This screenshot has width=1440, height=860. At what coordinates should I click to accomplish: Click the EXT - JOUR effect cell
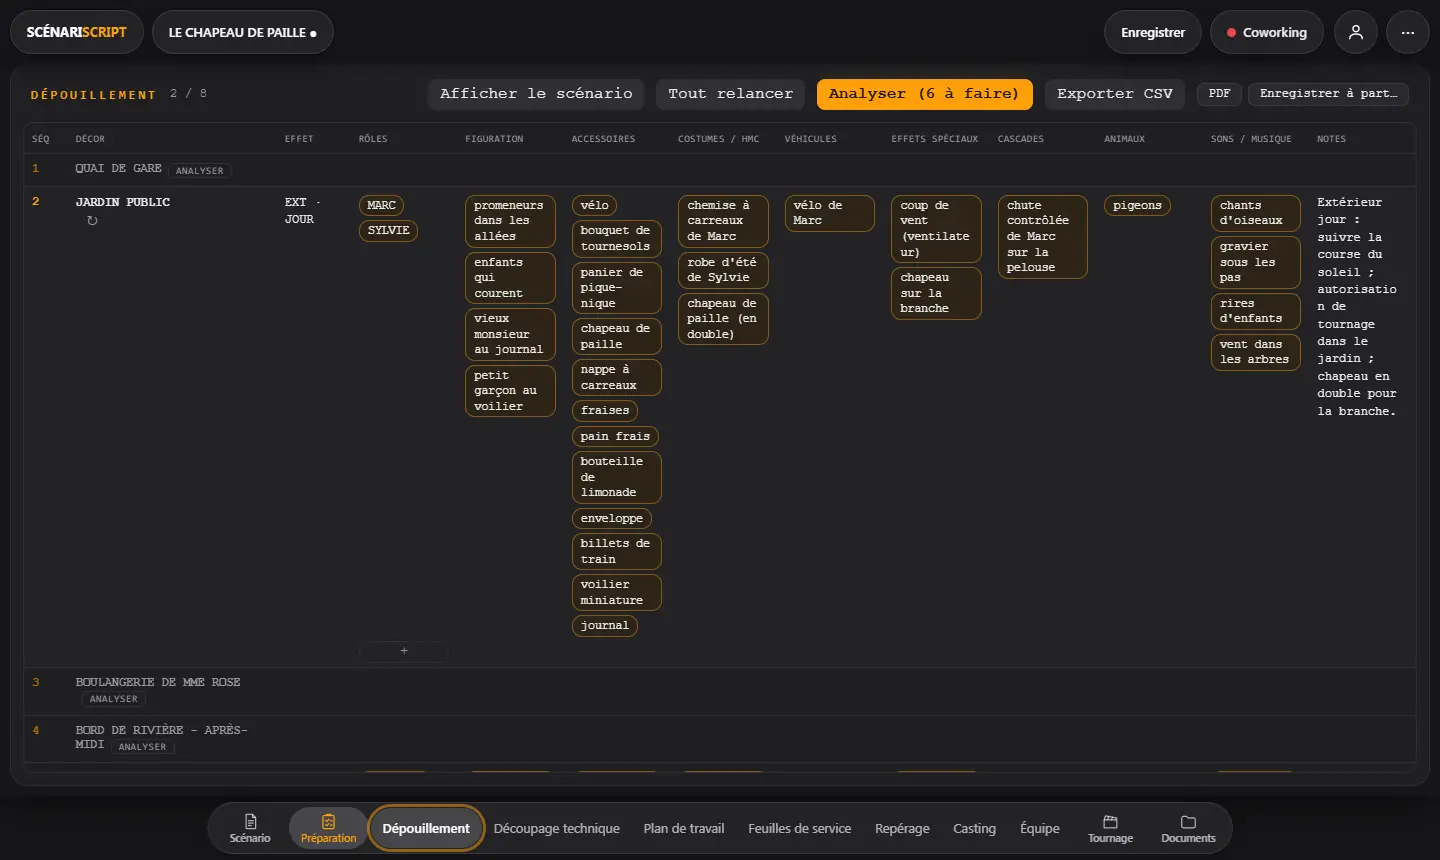pyautogui.click(x=302, y=210)
